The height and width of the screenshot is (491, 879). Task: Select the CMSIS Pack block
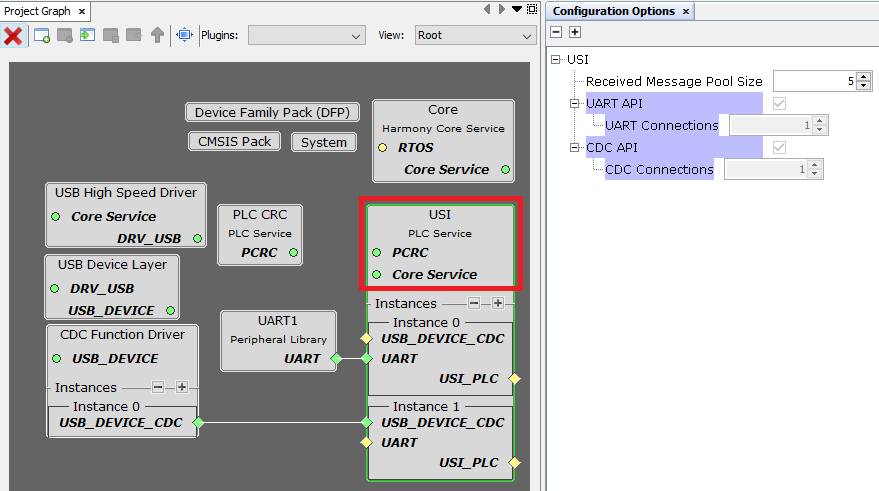tap(233, 141)
